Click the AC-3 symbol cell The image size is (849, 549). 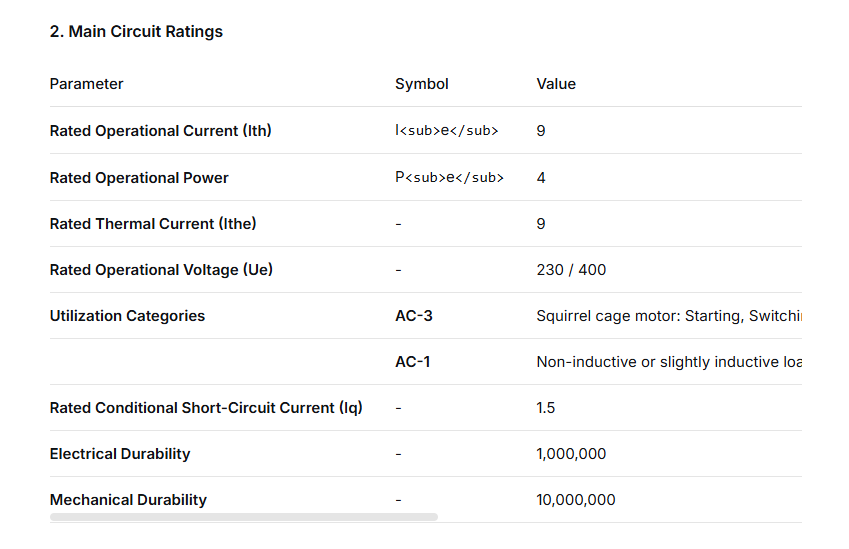[414, 316]
